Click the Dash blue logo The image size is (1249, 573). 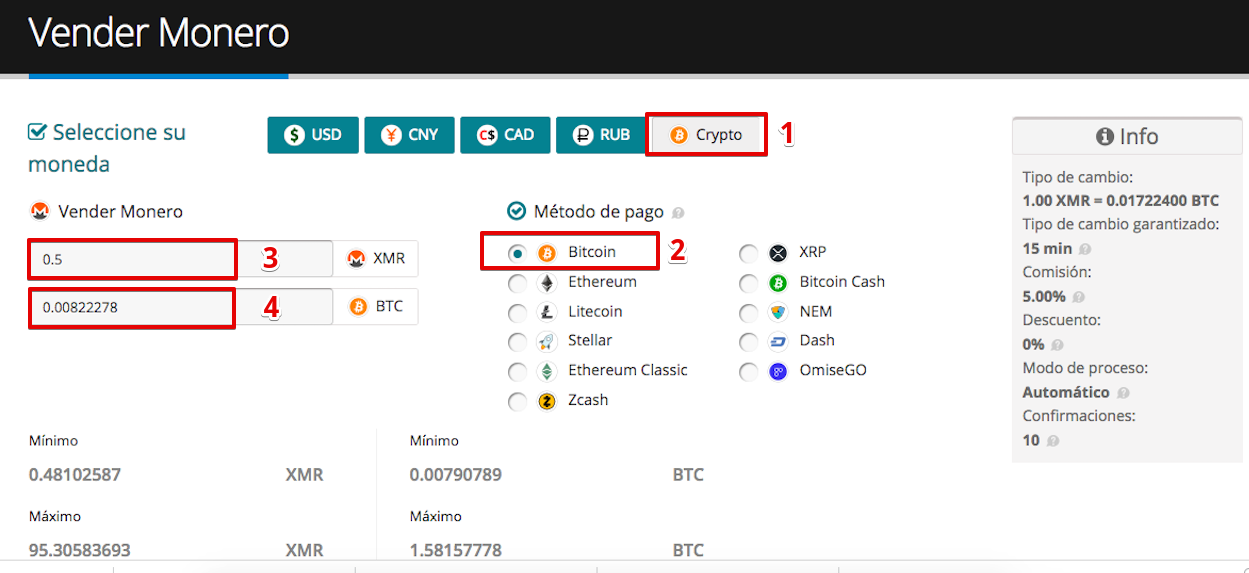point(779,342)
